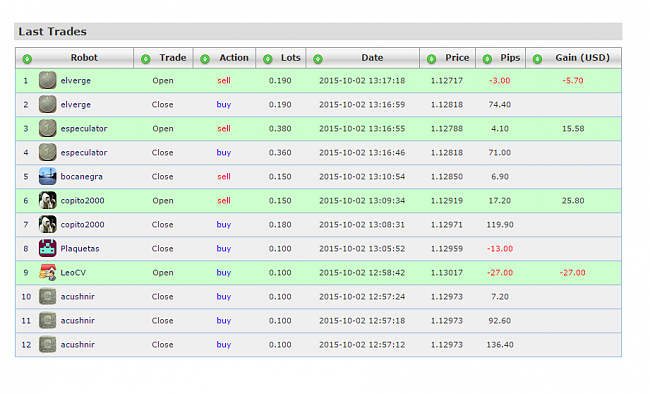Click the green sort icon beside Gain (USD)
The image size is (650, 394).
click(x=538, y=59)
